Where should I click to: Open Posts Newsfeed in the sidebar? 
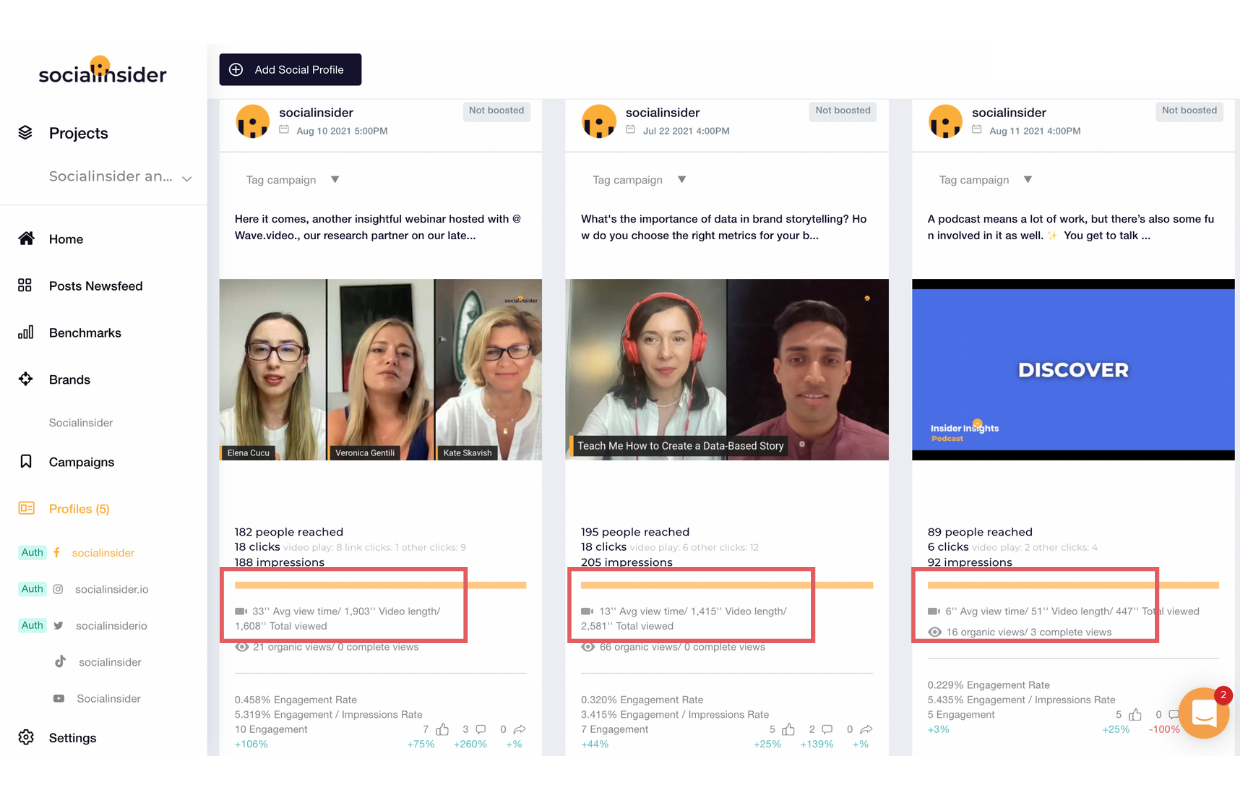pos(96,286)
